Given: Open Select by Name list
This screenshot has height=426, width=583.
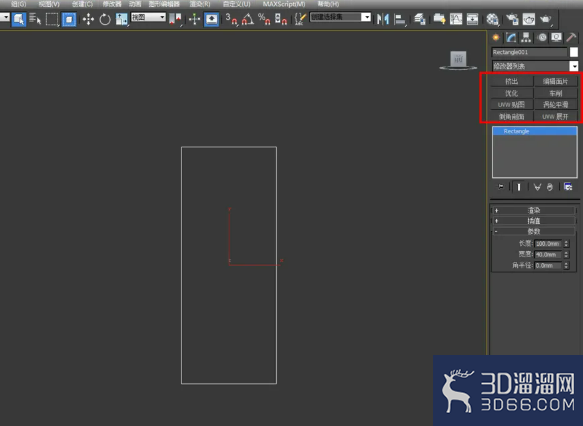Looking at the screenshot, I should [x=35, y=19].
